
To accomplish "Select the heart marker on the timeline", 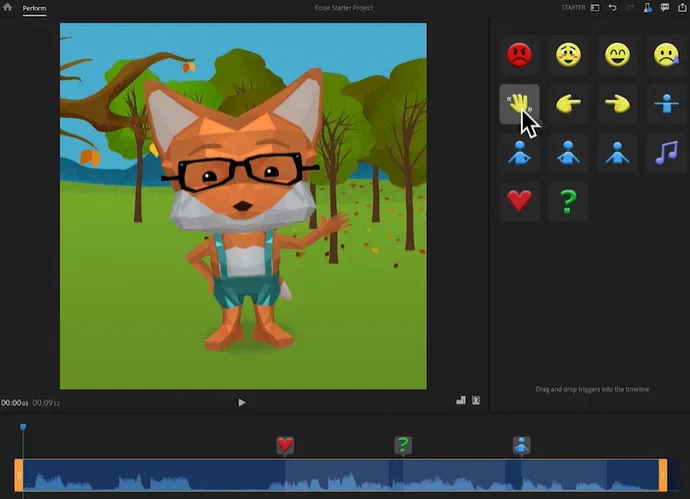I will [285, 446].
